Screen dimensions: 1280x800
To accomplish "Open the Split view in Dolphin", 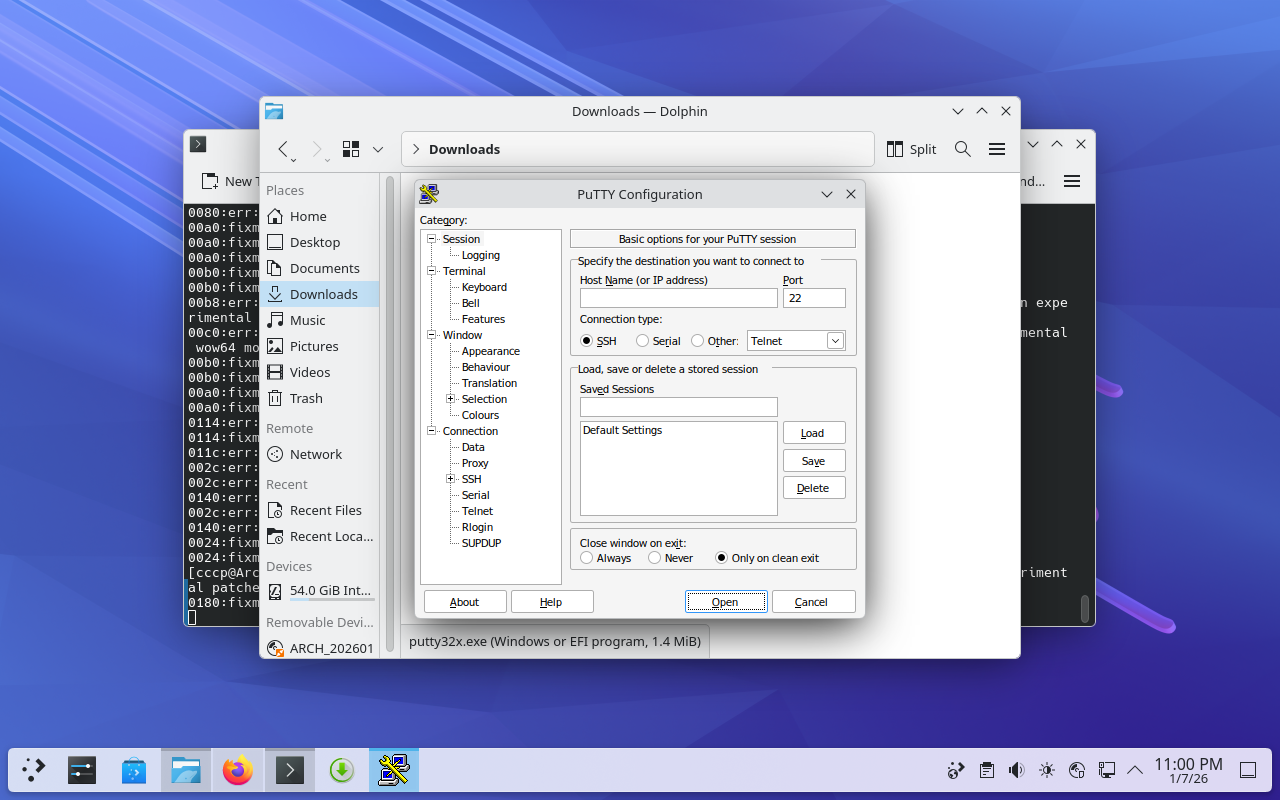I will coord(911,149).
